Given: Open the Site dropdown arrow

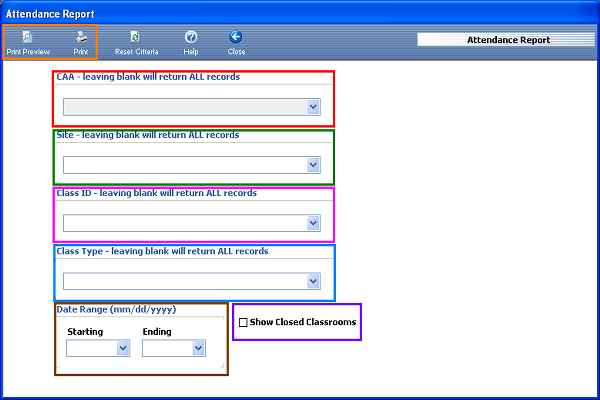Looking at the screenshot, I should coord(313,165).
